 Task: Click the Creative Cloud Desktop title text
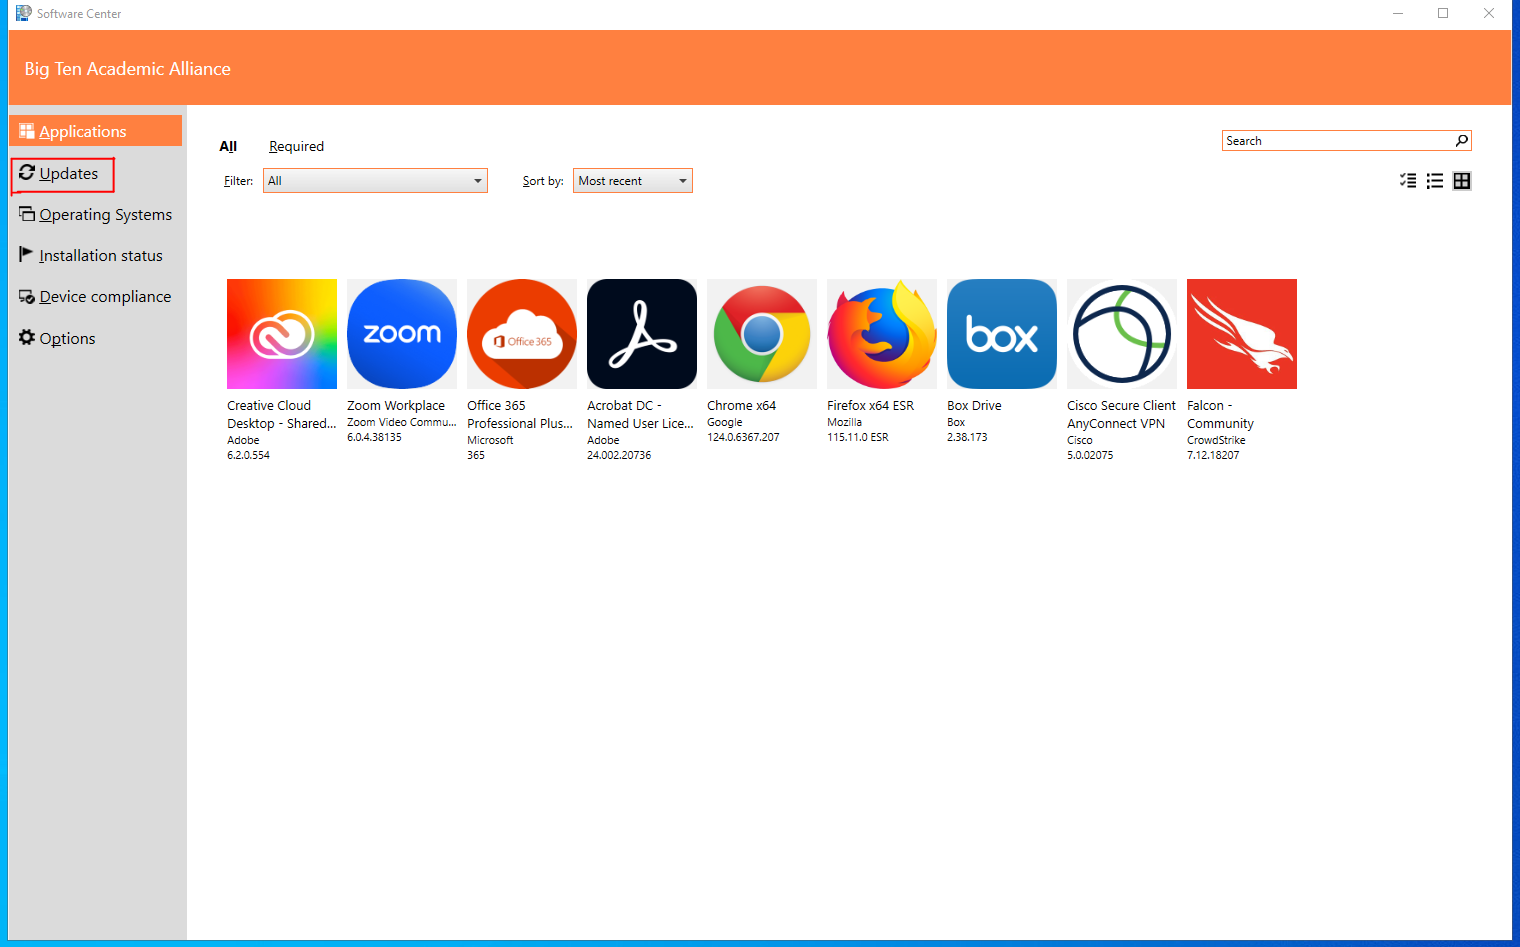pyautogui.click(x=282, y=414)
